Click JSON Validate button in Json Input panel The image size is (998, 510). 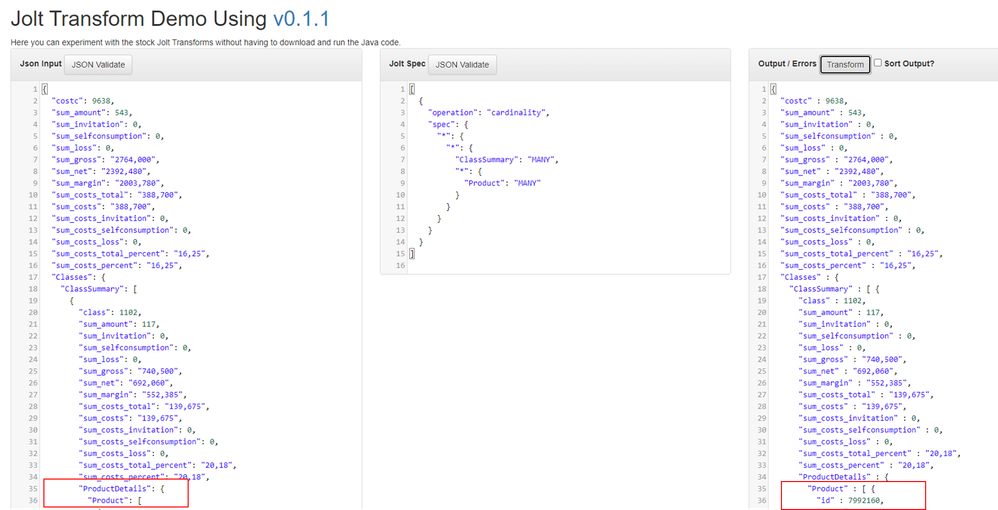pyautogui.click(x=99, y=64)
